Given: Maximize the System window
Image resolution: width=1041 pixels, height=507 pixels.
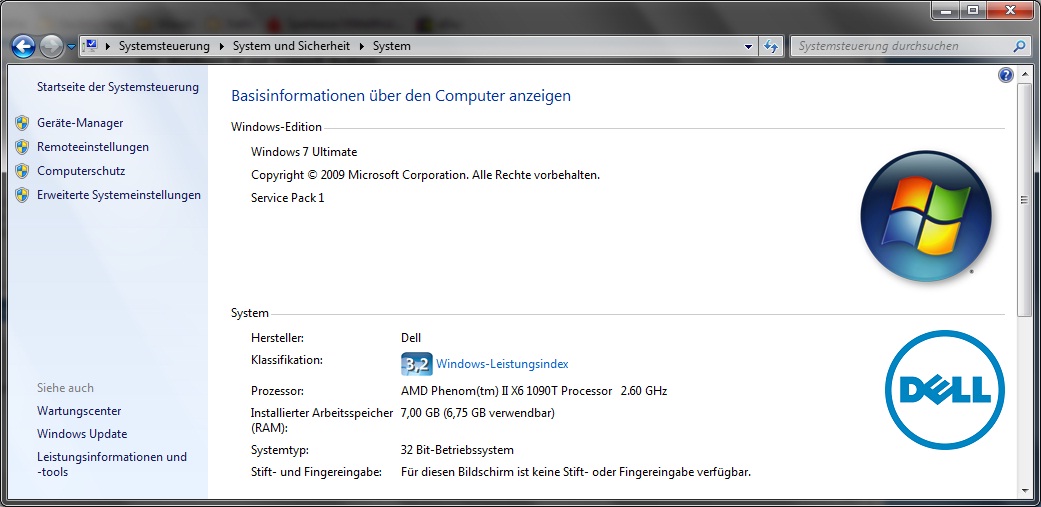Looking at the screenshot, I should [x=973, y=10].
